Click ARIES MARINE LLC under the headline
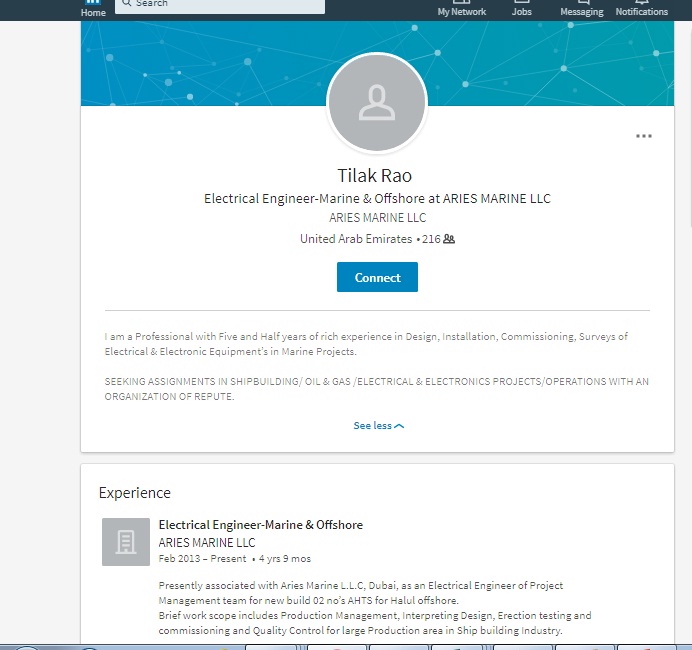The image size is (692, 650). [377, 218]
